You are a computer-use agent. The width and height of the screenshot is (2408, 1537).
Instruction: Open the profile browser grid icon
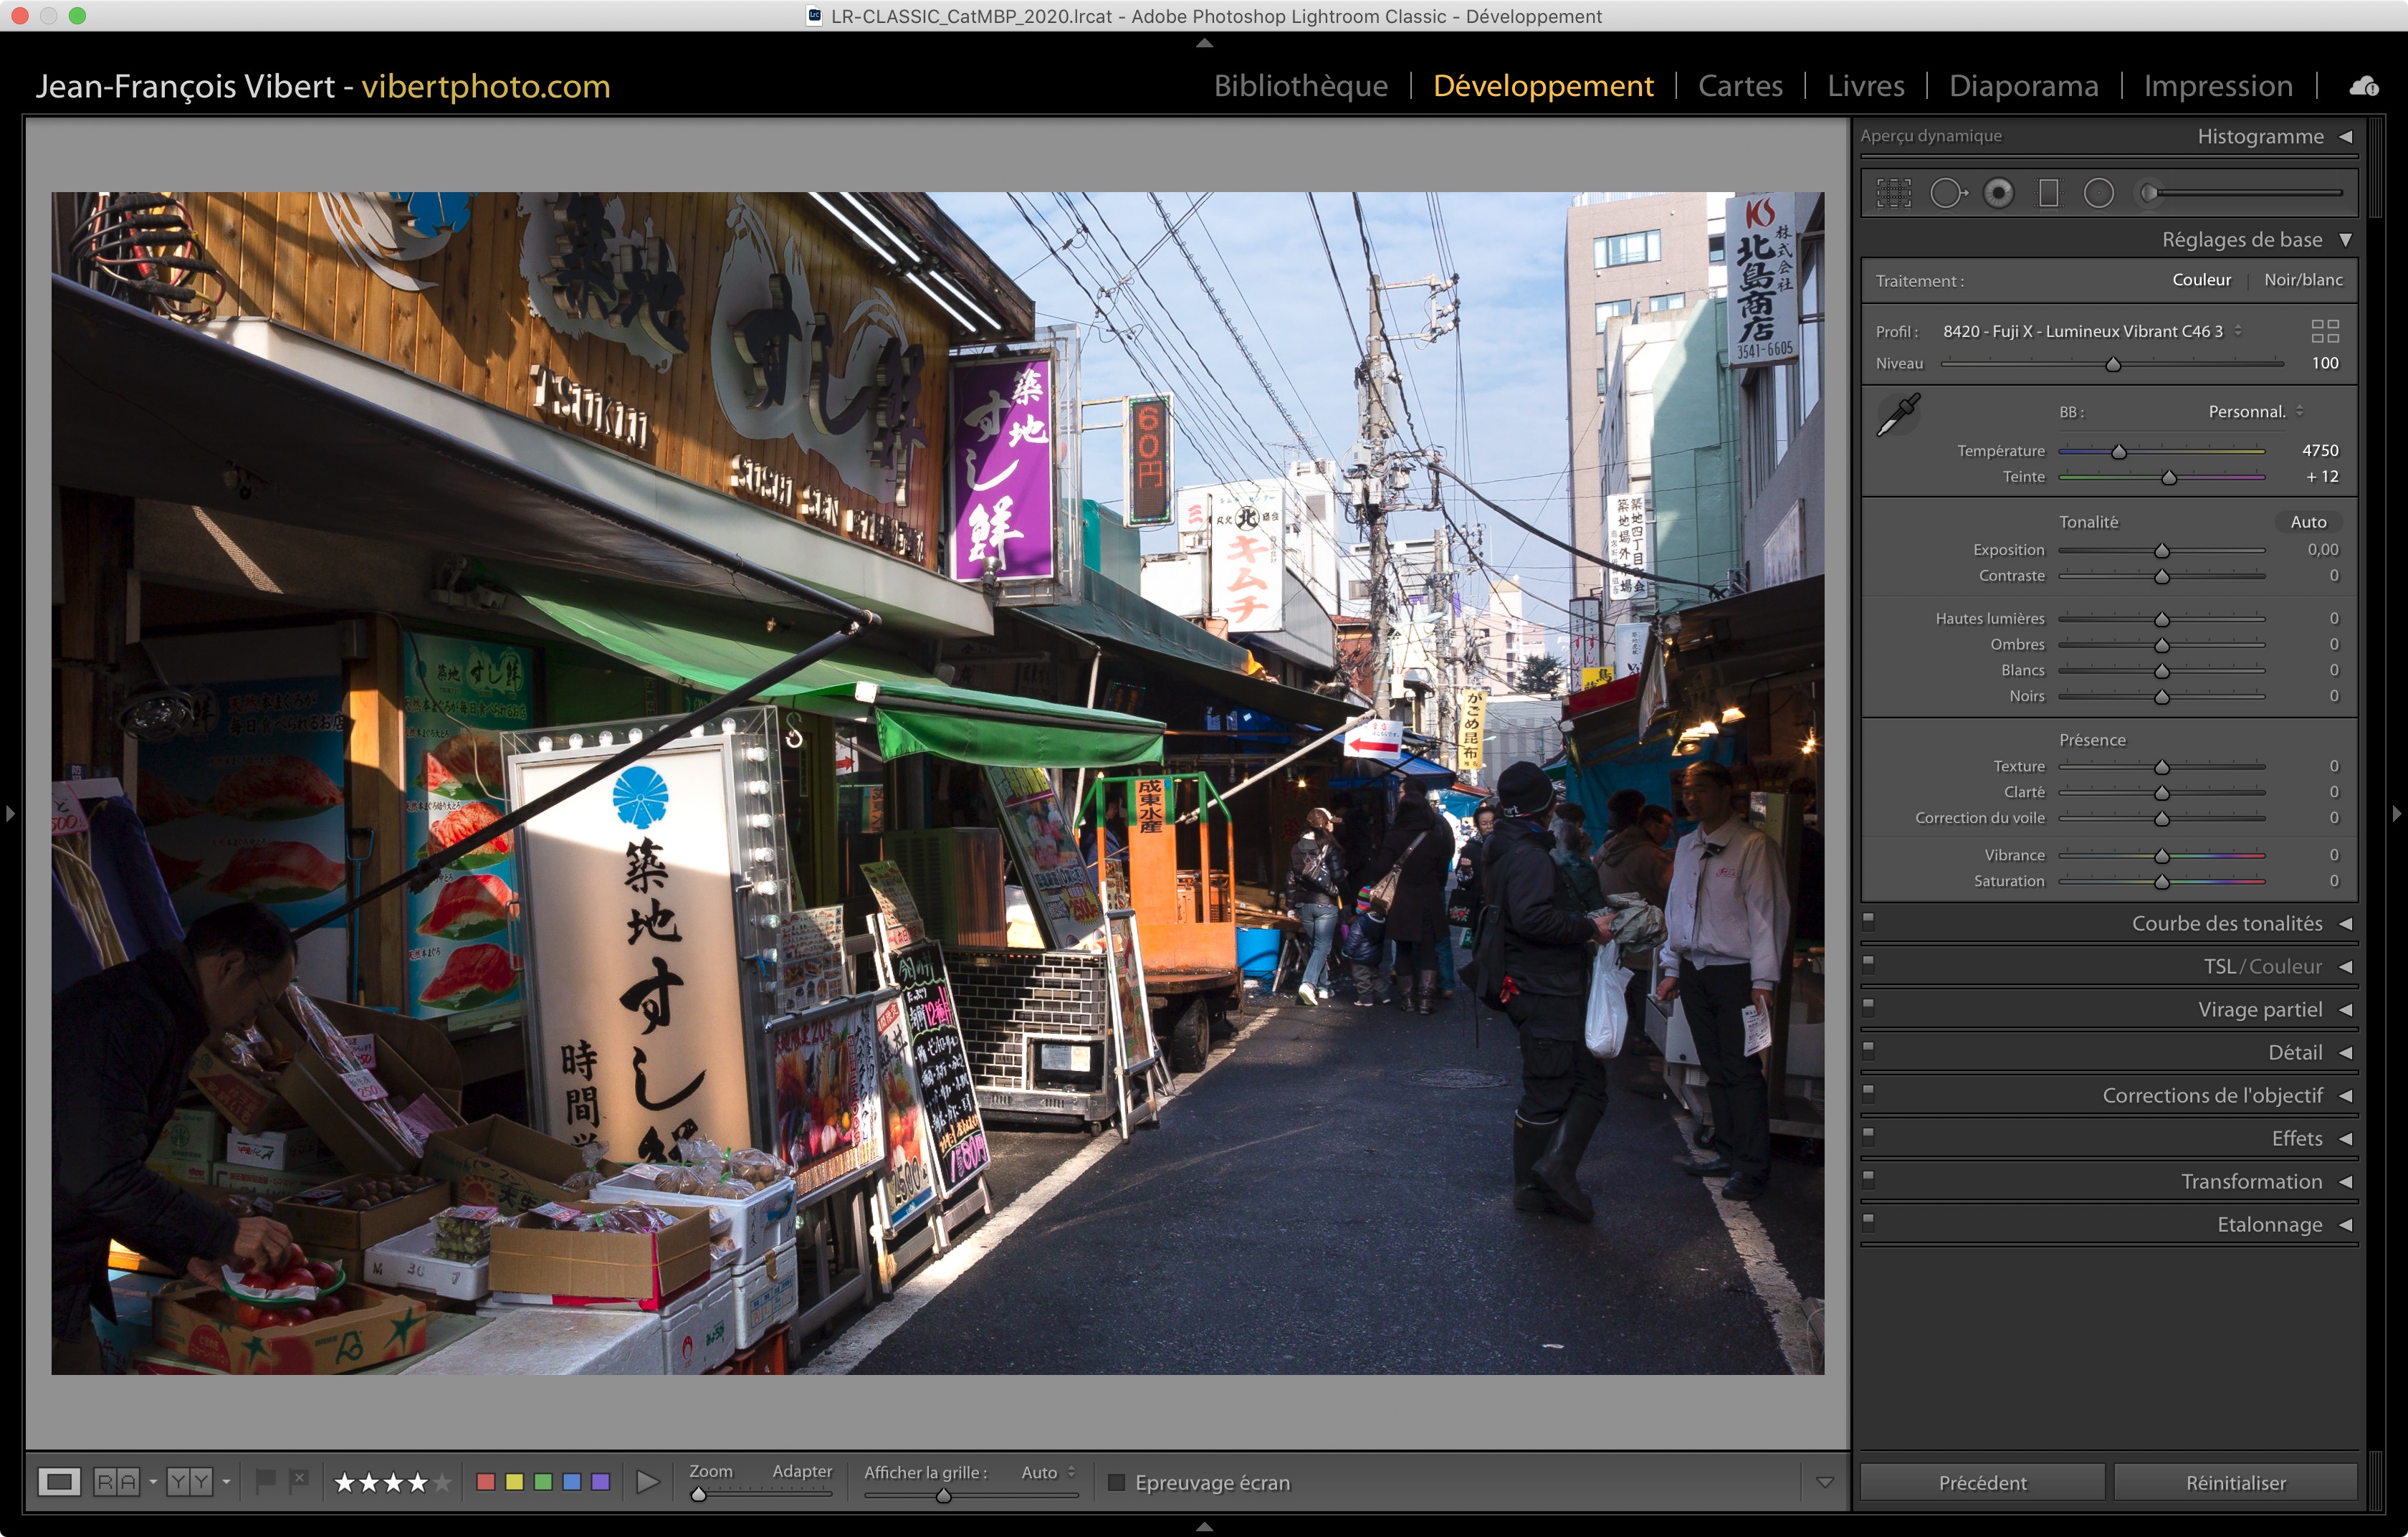coord(2324,331)
